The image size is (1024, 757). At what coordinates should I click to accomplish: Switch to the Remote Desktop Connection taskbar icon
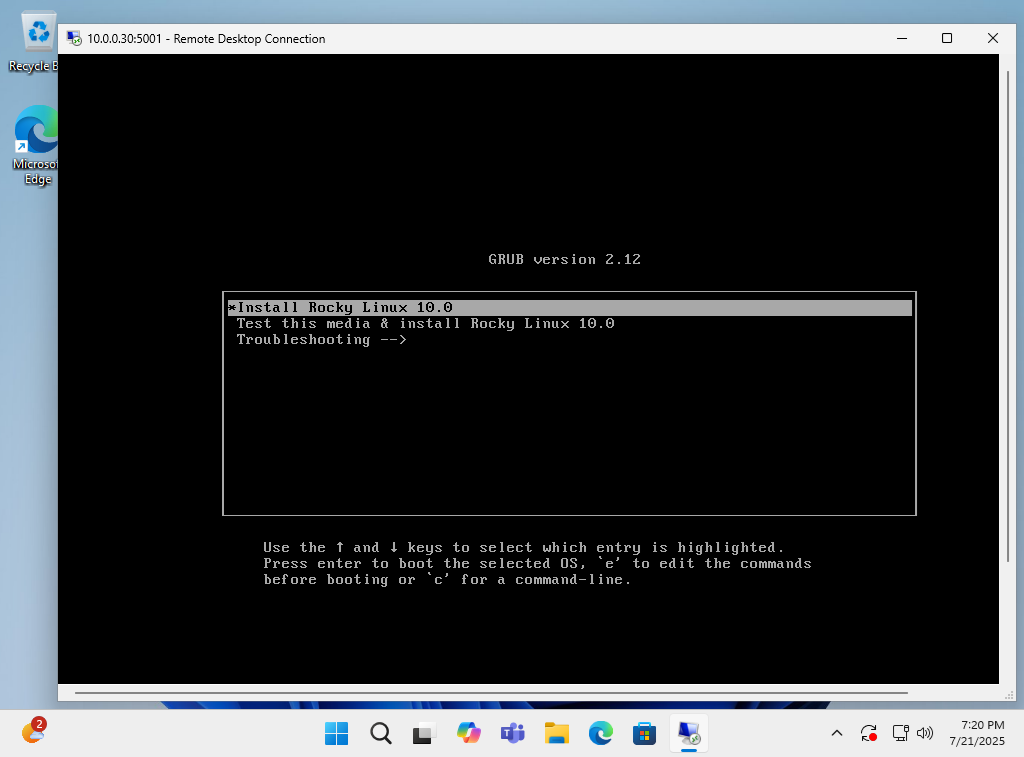point(688,733)
